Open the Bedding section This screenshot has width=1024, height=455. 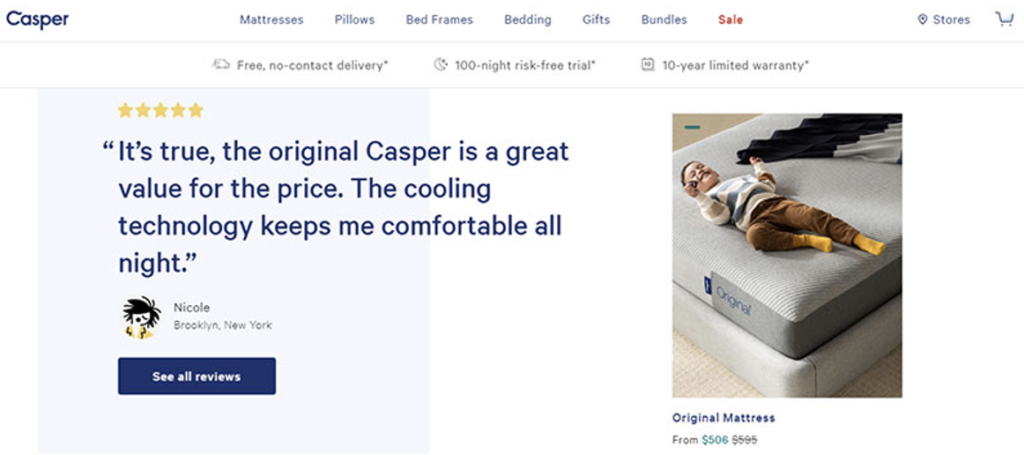528,20
